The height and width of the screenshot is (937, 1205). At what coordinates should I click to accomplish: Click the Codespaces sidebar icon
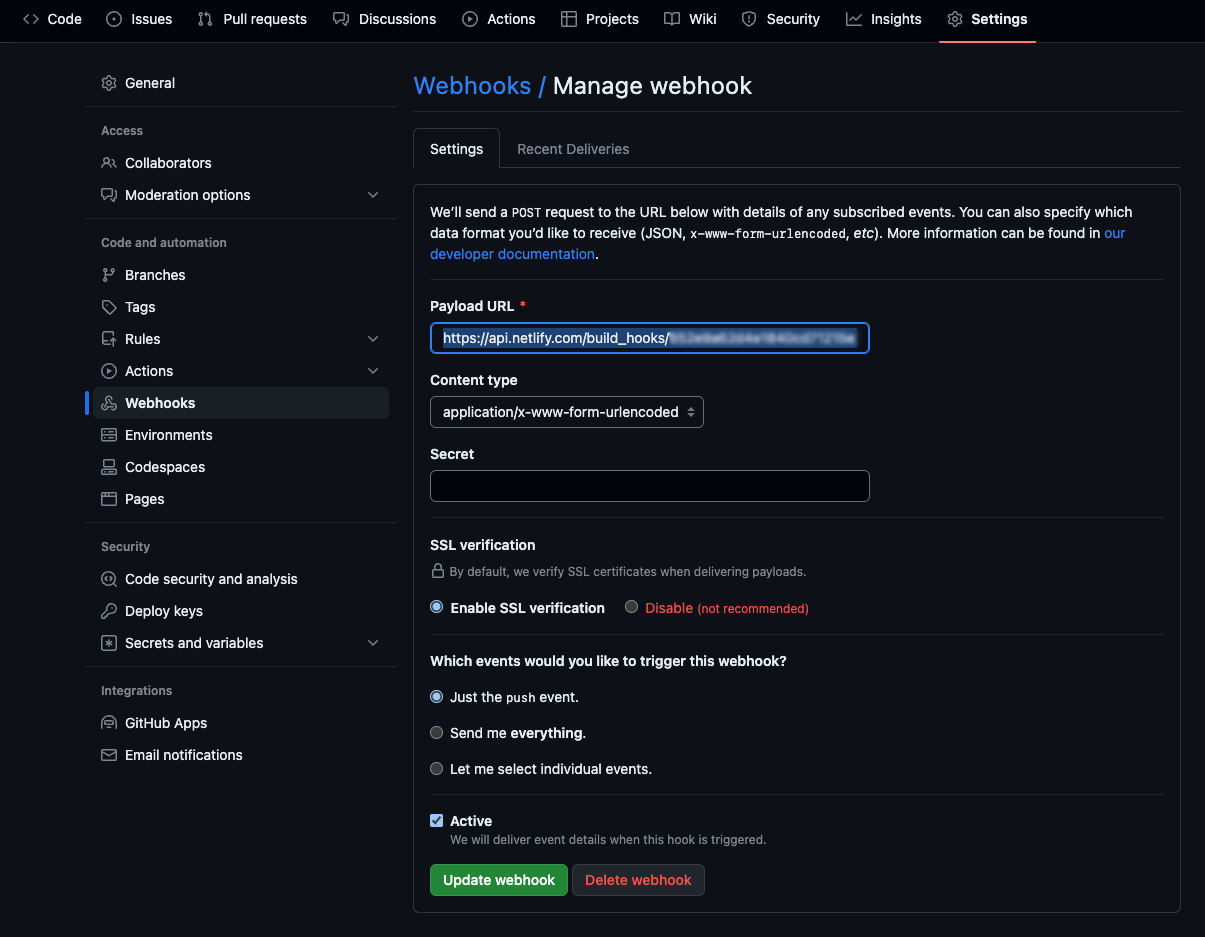[x=108, y=467]
